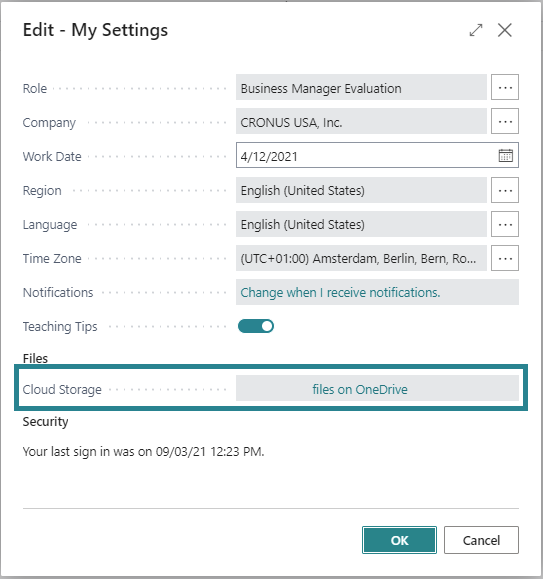
Task: Click the Role field label
Action: [x=35, y=89]
